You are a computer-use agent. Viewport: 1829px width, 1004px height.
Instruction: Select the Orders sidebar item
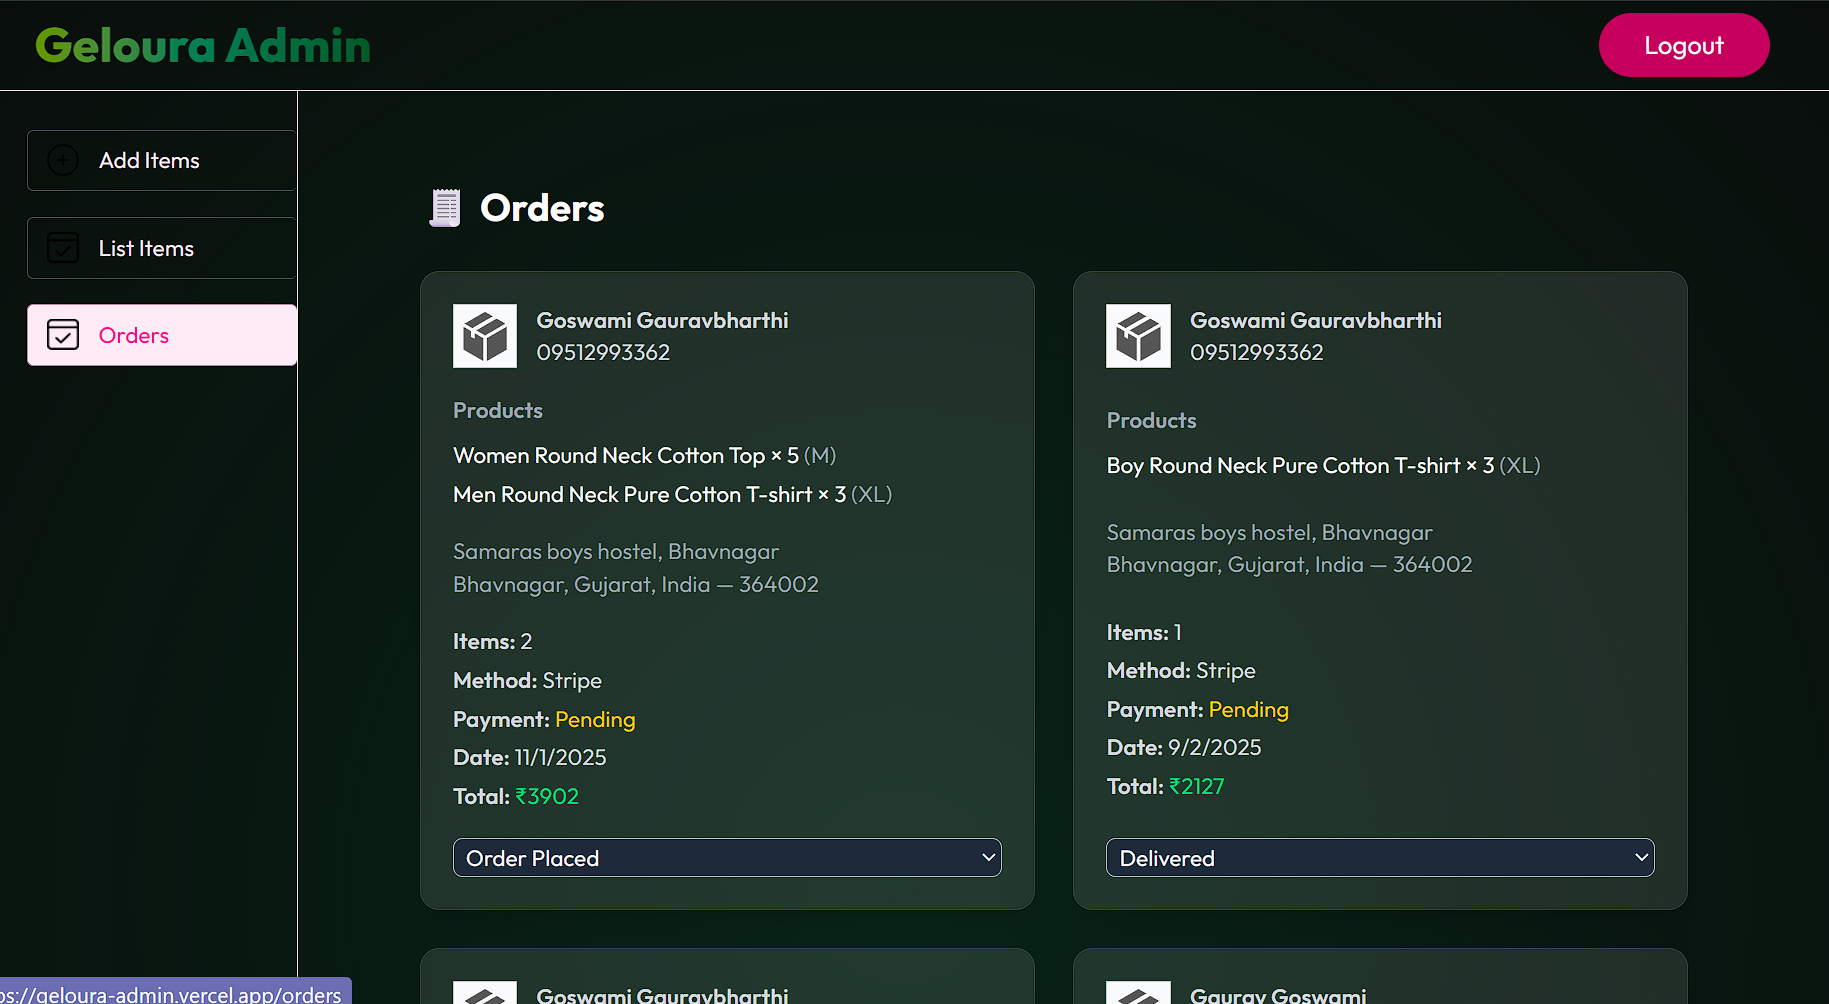point(162,335)
